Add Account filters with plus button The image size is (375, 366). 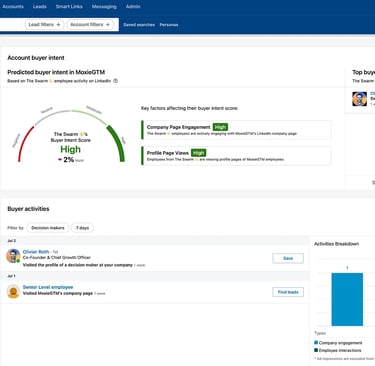90,24
